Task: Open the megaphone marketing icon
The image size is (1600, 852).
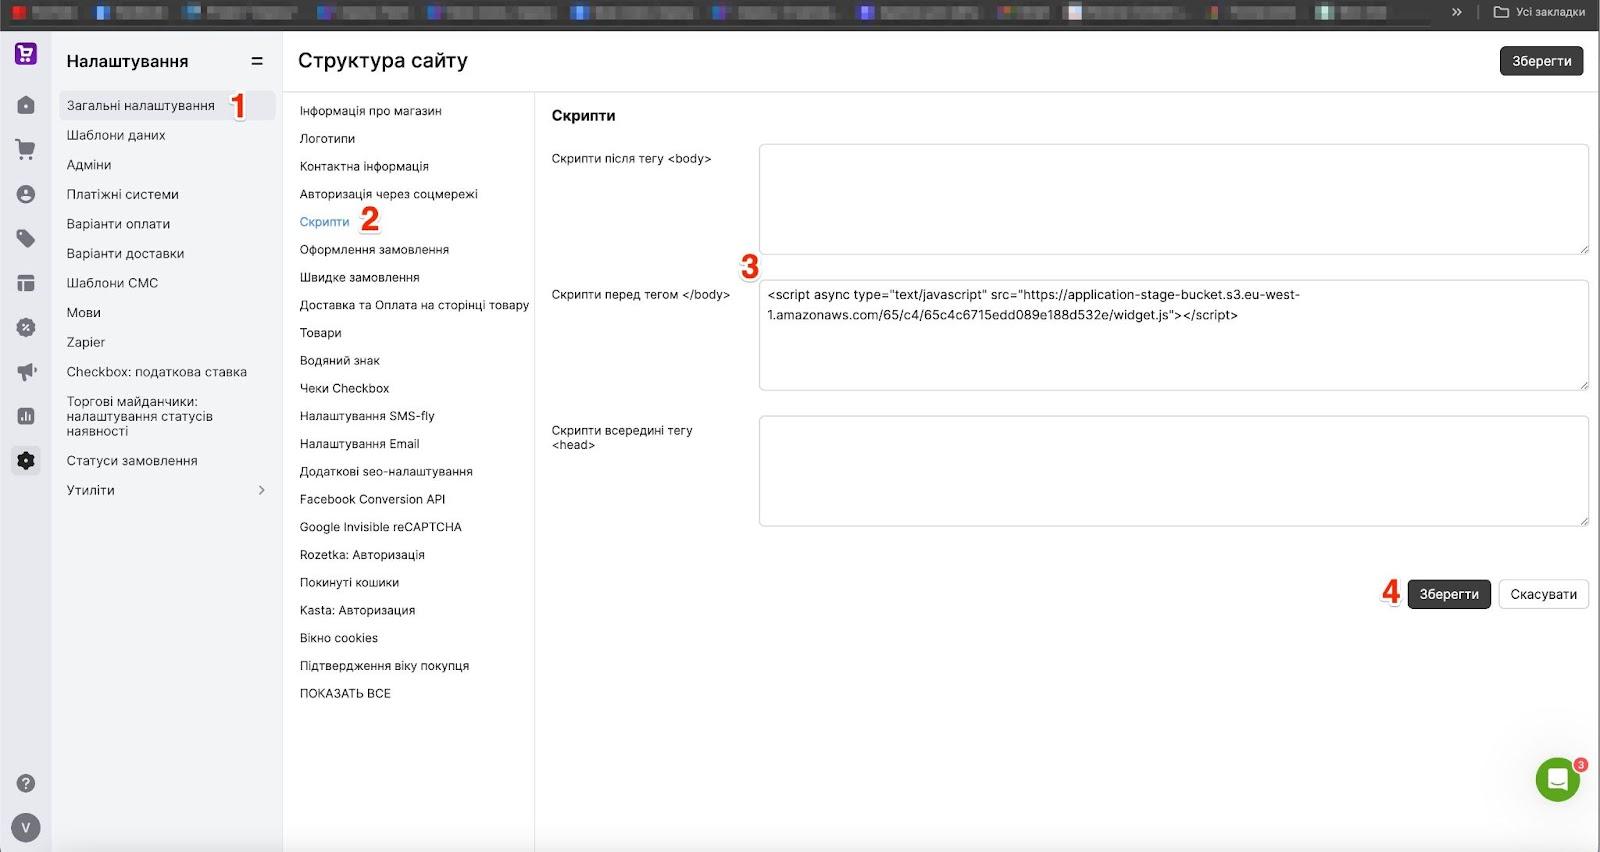Action: [x=26, y=372]
